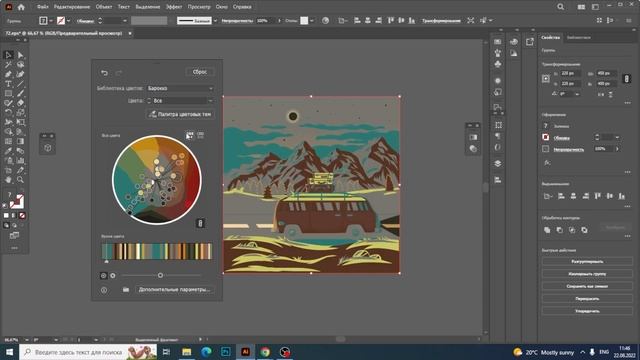Select the Hand tool
The image size is (640, 360).
(8, 180)
